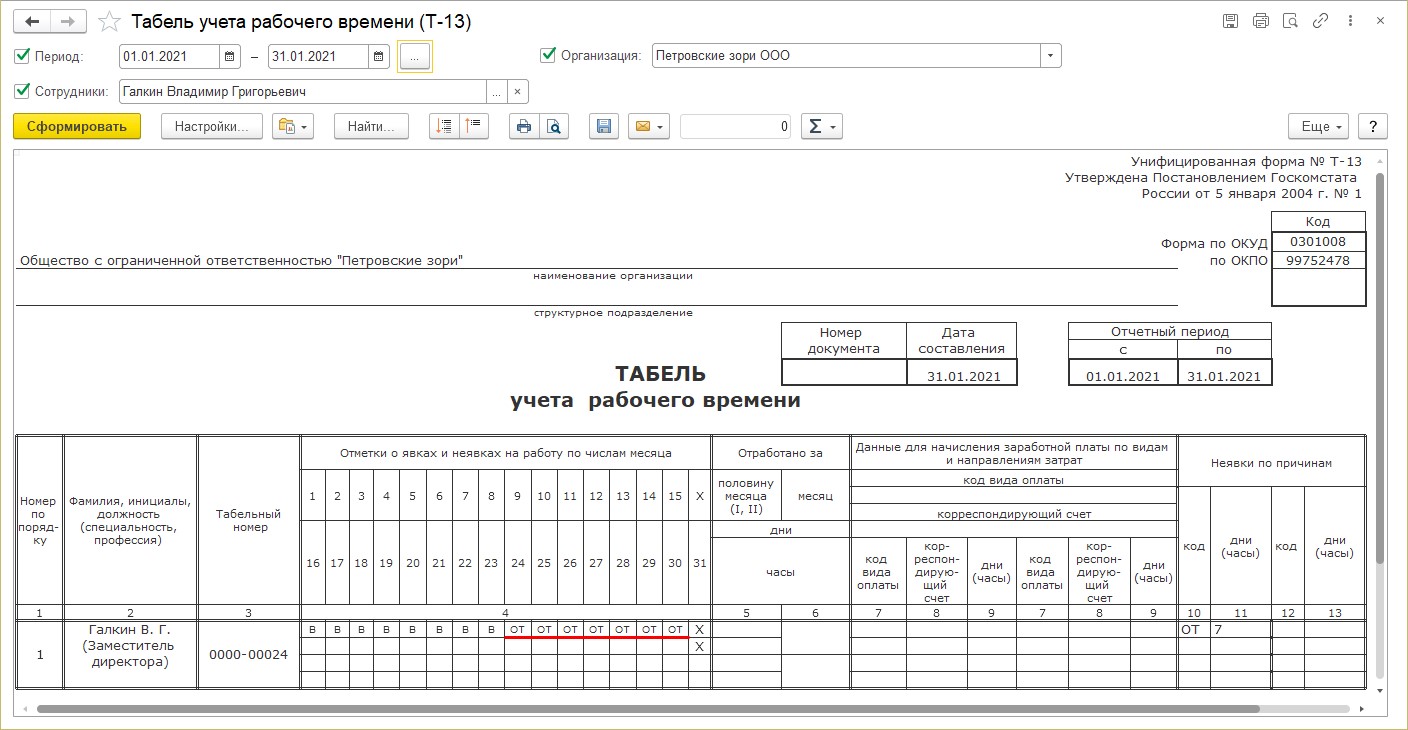
Task: Open the send by email dropdown
Action: tap(648, 126)
